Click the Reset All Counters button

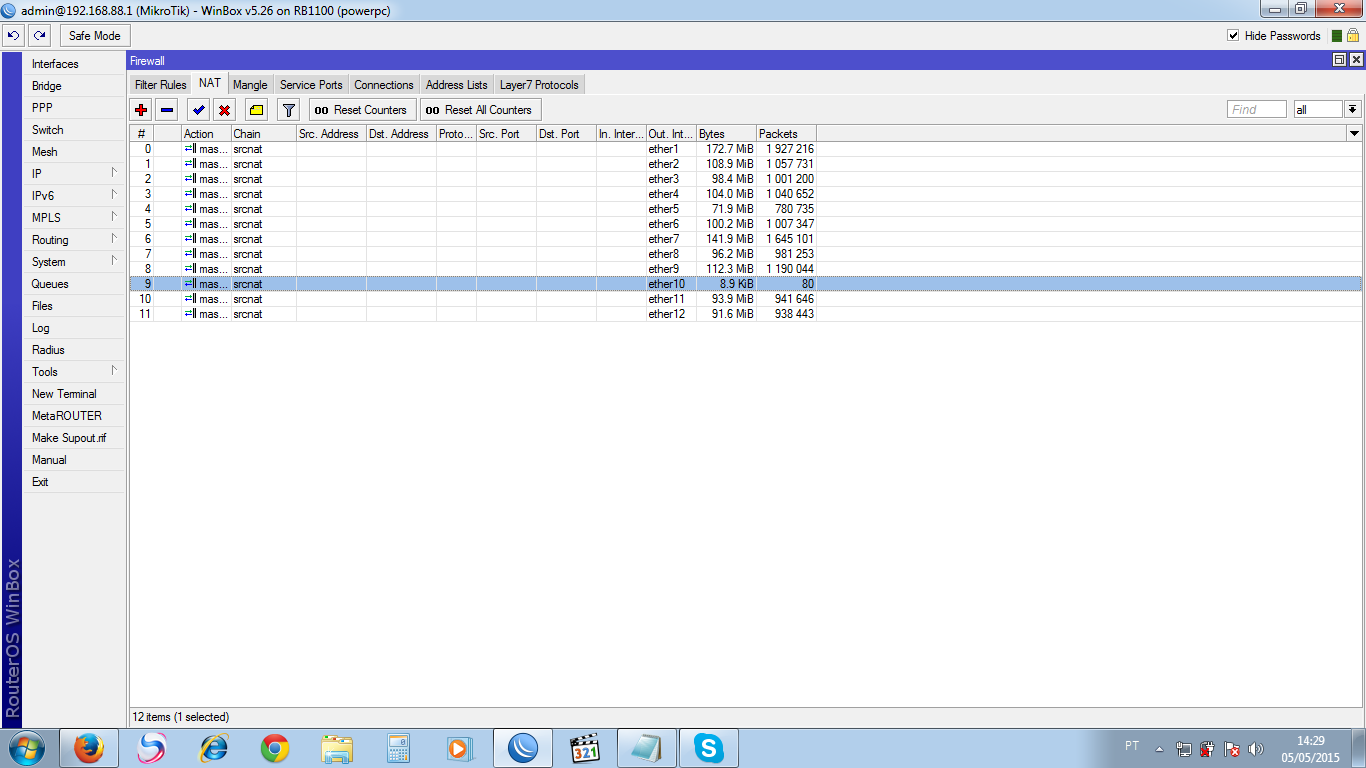(x=481, y=110)
